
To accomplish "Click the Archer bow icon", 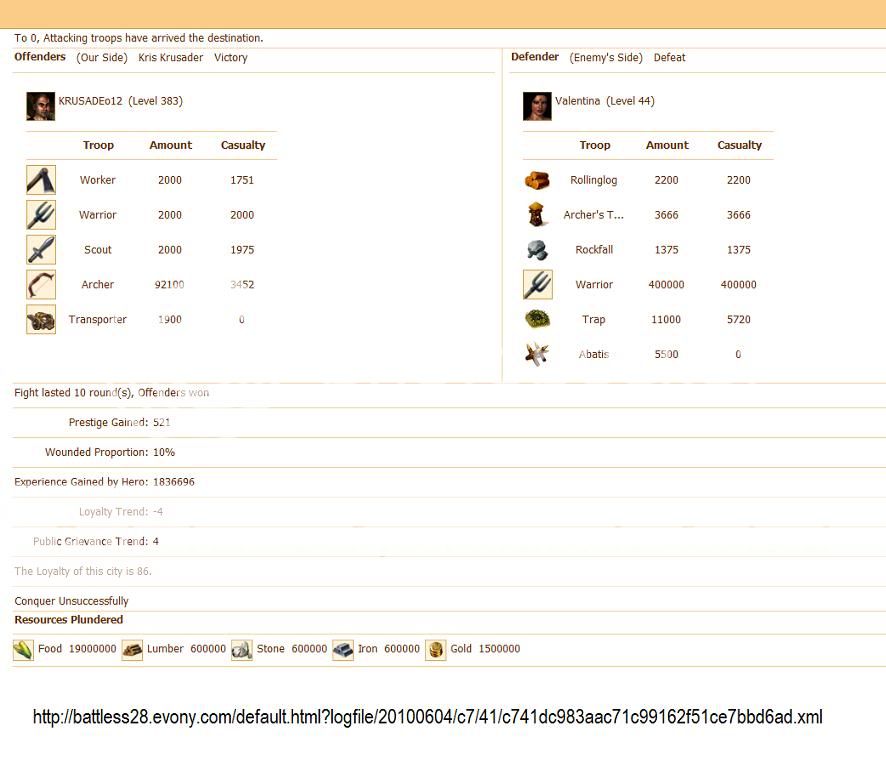I will pyautogui.click(x=41, y=285).
